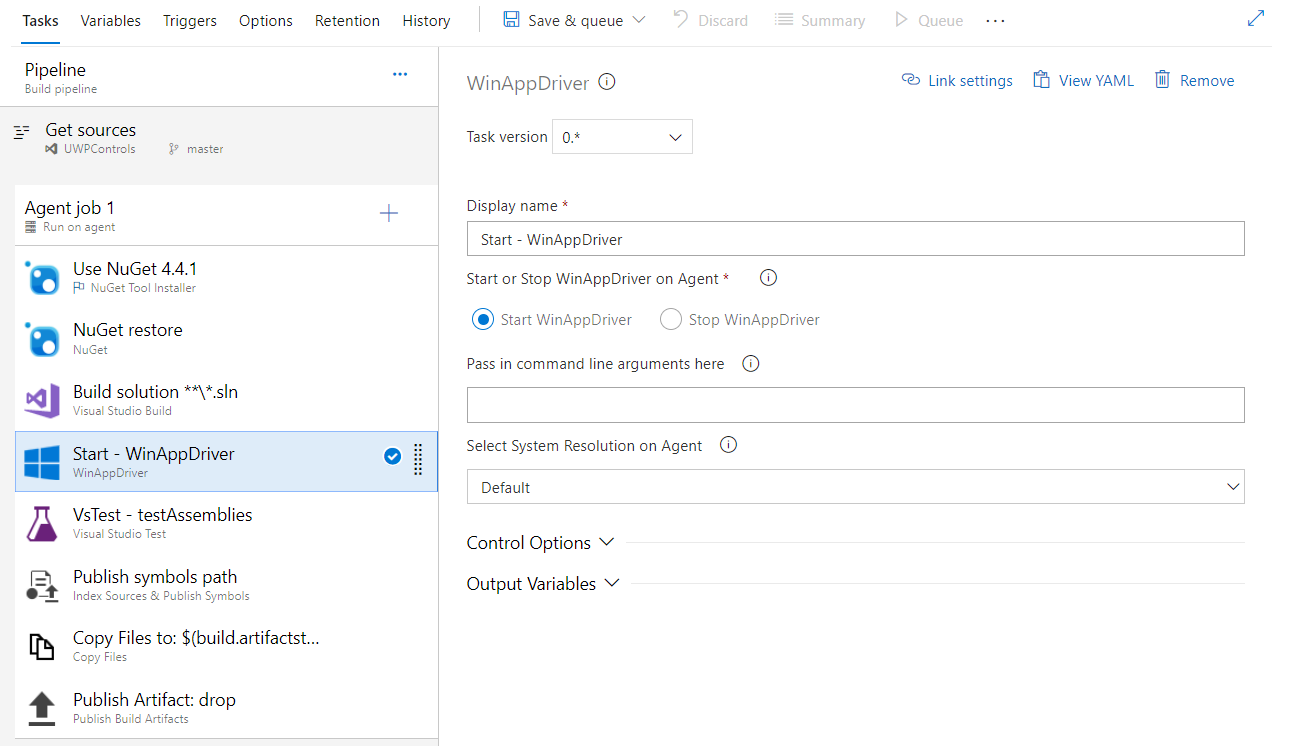Screen dimensions: 1289x746
Task: Click the blue checkmark on Start - WinAppDriver
Action: [393, 456]
